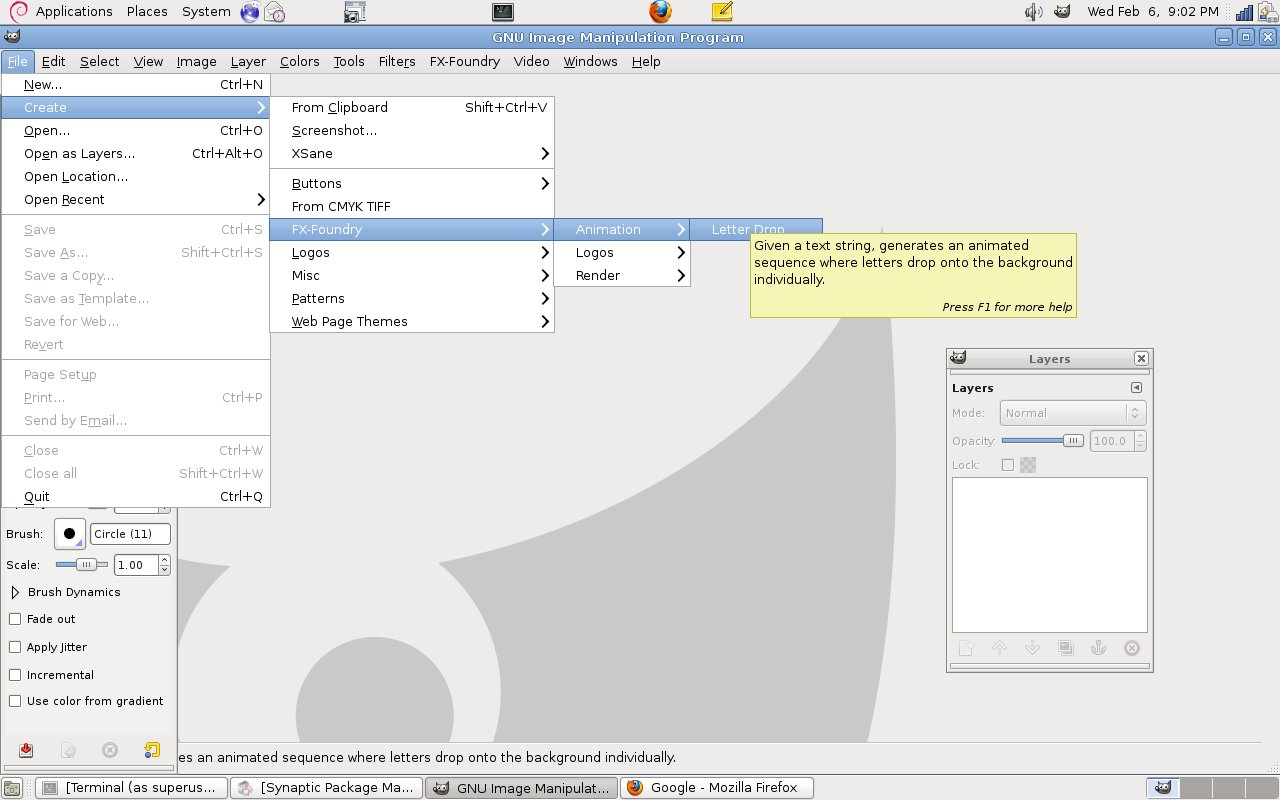The width and height of the screenshot is (1280, 800).
Task: Tick the Incremental checkbox
Action: [x=15, y=675]
